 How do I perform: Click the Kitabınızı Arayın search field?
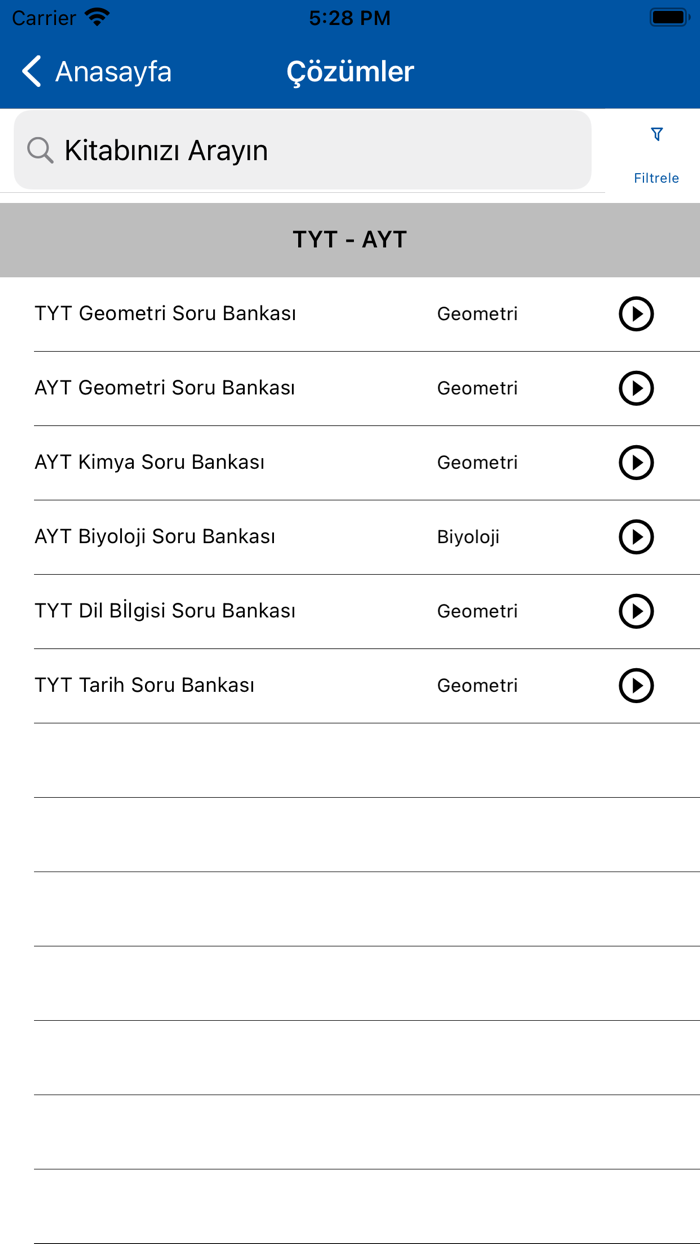click(x=300, y=150)
